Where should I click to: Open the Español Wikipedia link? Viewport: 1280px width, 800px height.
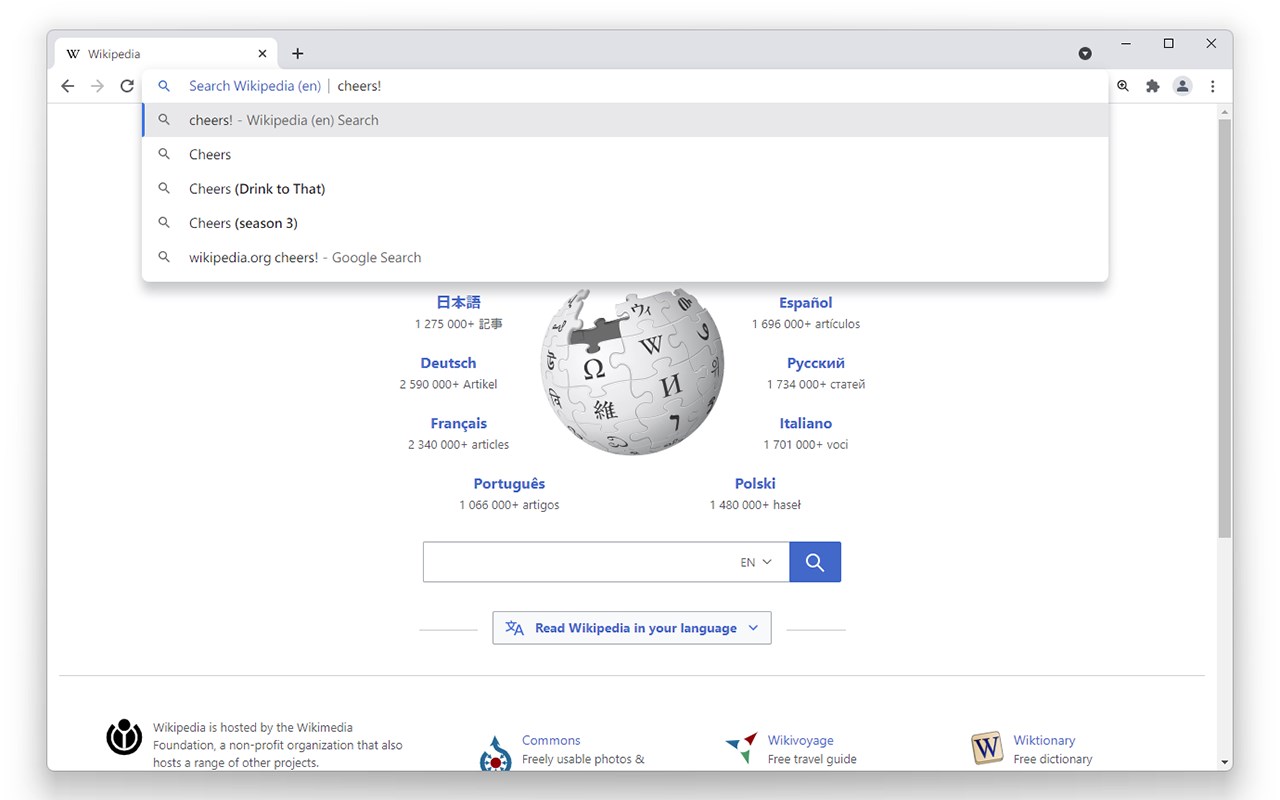806,303
